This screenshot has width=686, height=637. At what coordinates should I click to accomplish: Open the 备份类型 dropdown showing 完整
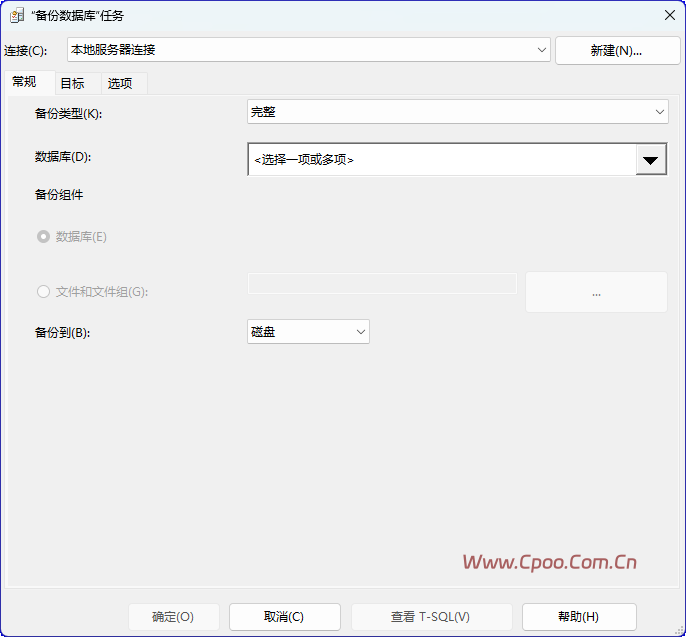[x=458, y=112]
